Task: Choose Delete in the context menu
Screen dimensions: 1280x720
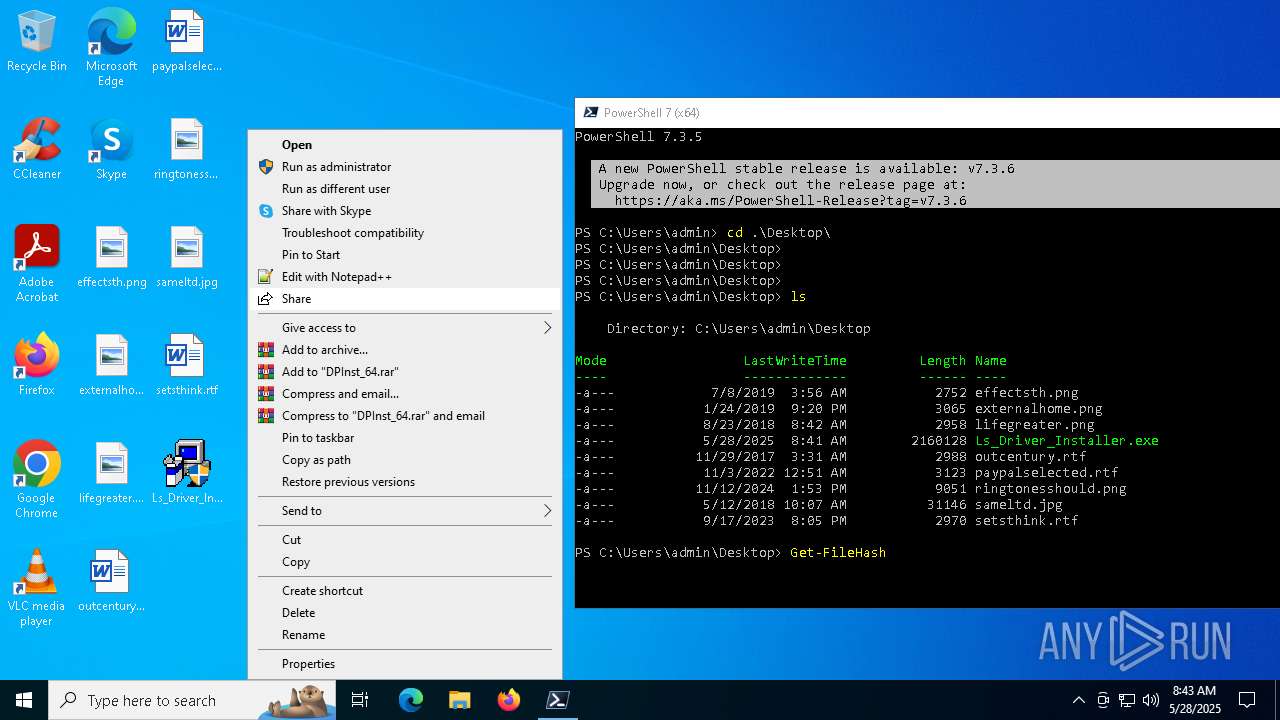Action: tap(405, 613)
